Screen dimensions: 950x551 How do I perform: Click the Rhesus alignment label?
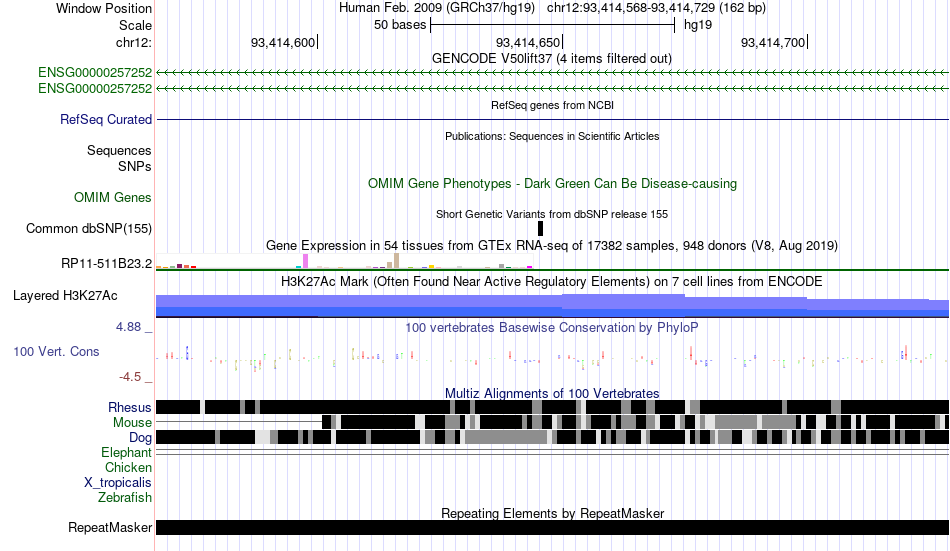pos(130,407)
